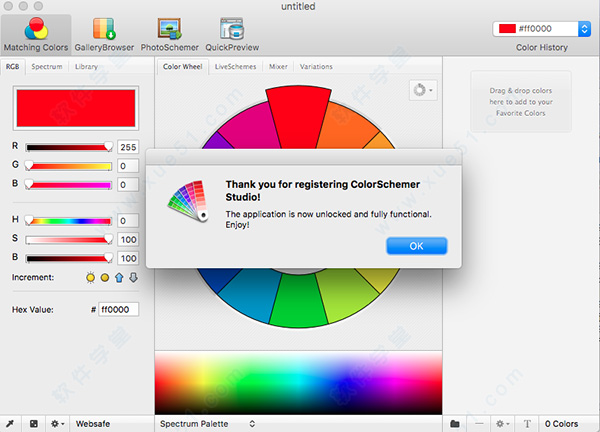Open the Spectrum Palette selector dropdown

click(x=207, y=424)
